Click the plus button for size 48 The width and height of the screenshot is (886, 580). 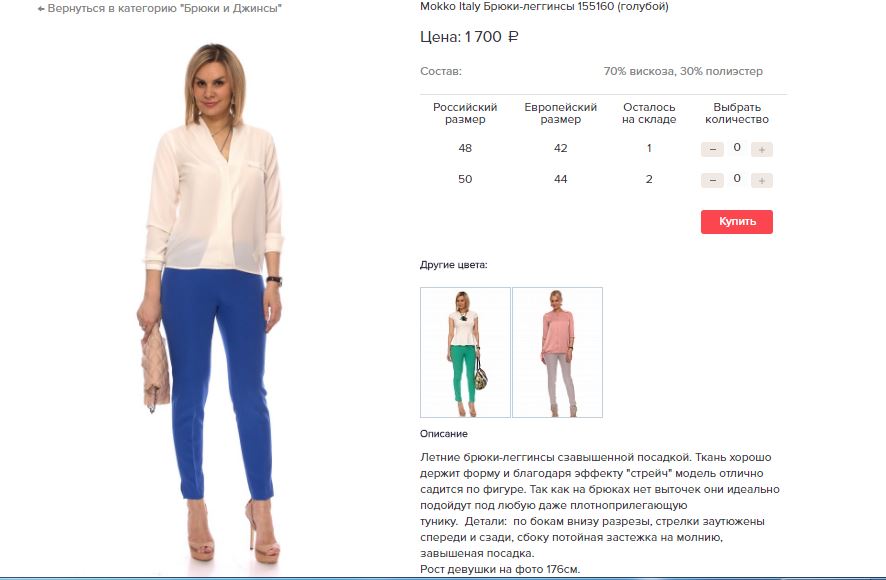pos(762,149)
